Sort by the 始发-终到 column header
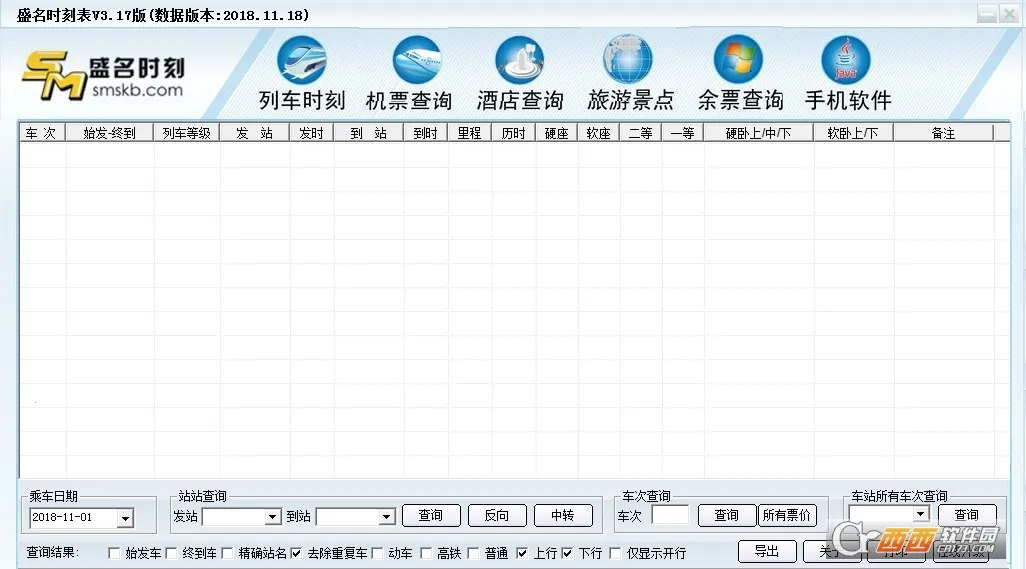The image size is (1026, 569). click(x=109, y=133)
